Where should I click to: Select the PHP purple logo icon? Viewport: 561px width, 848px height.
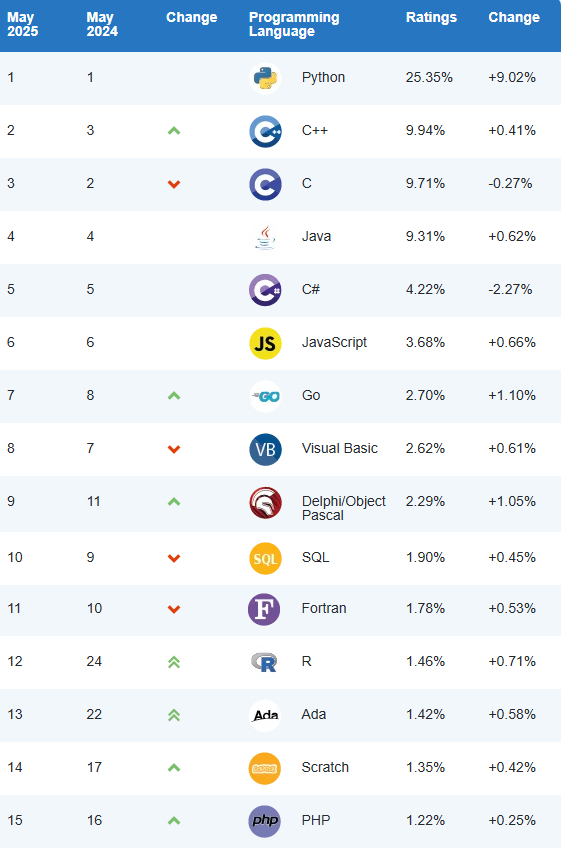point(265,821)
